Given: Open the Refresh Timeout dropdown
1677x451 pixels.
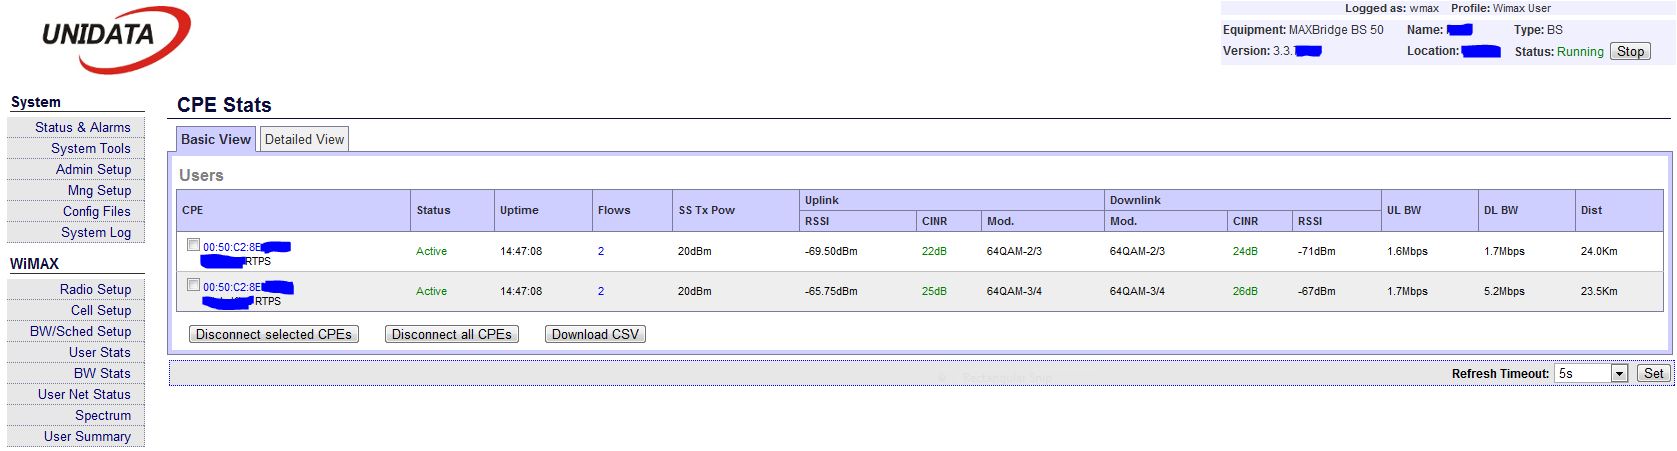Looking at the screenshot, I should coord(1619,373).
